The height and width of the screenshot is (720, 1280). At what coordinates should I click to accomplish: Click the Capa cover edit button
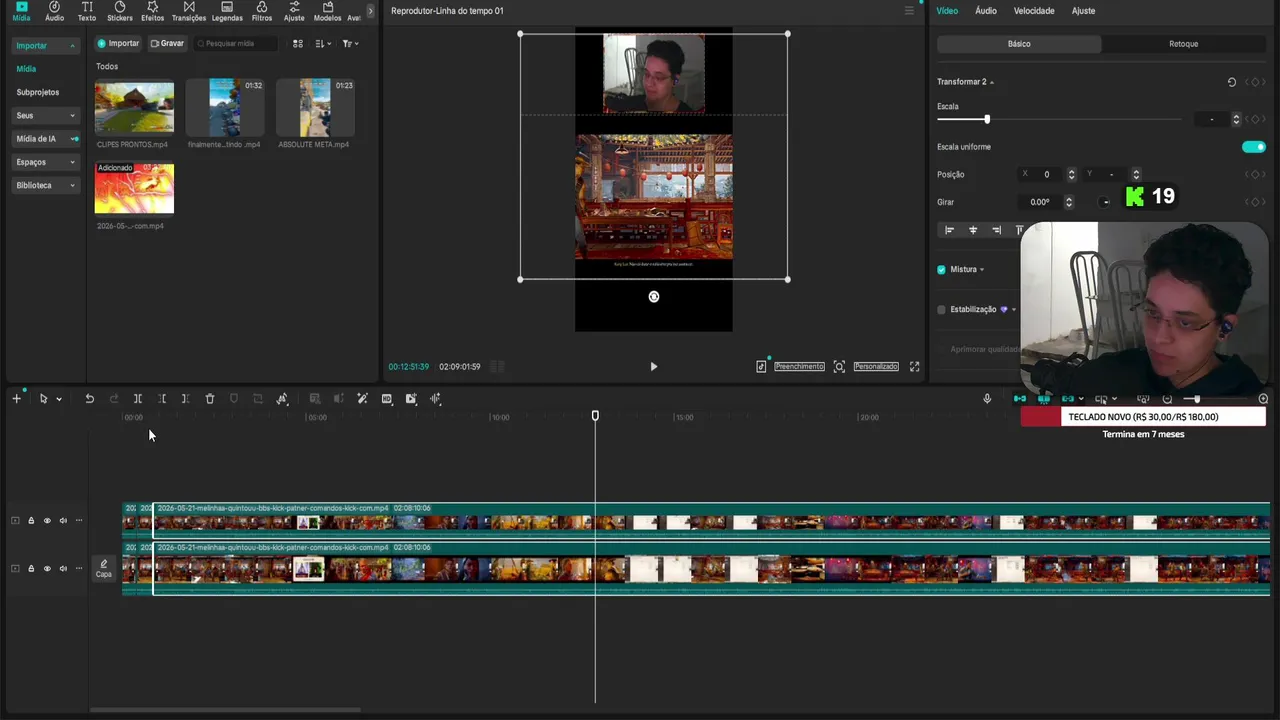pos(104,569)
